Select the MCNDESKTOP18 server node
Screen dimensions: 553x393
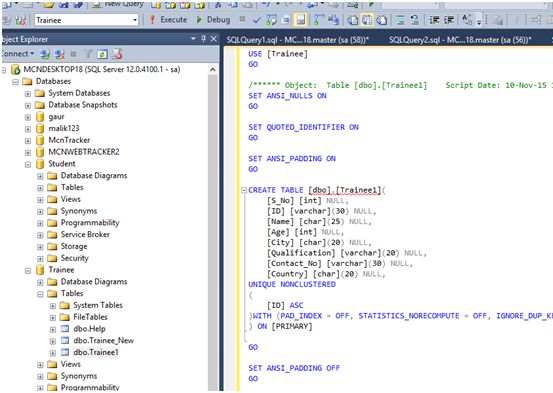(102, 69)
